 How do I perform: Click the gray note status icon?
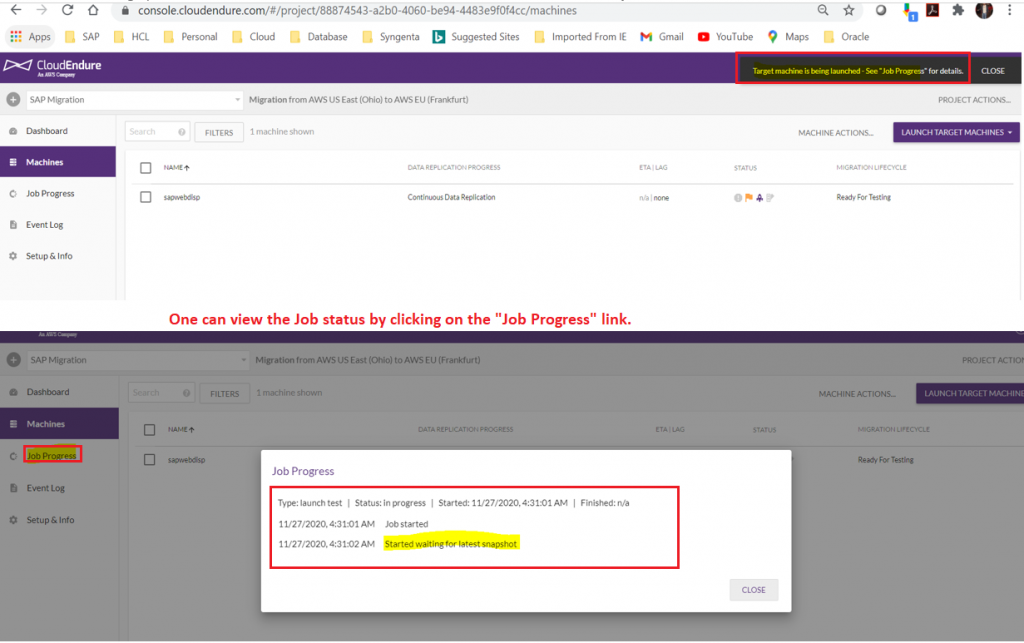(x=770, y=198)
